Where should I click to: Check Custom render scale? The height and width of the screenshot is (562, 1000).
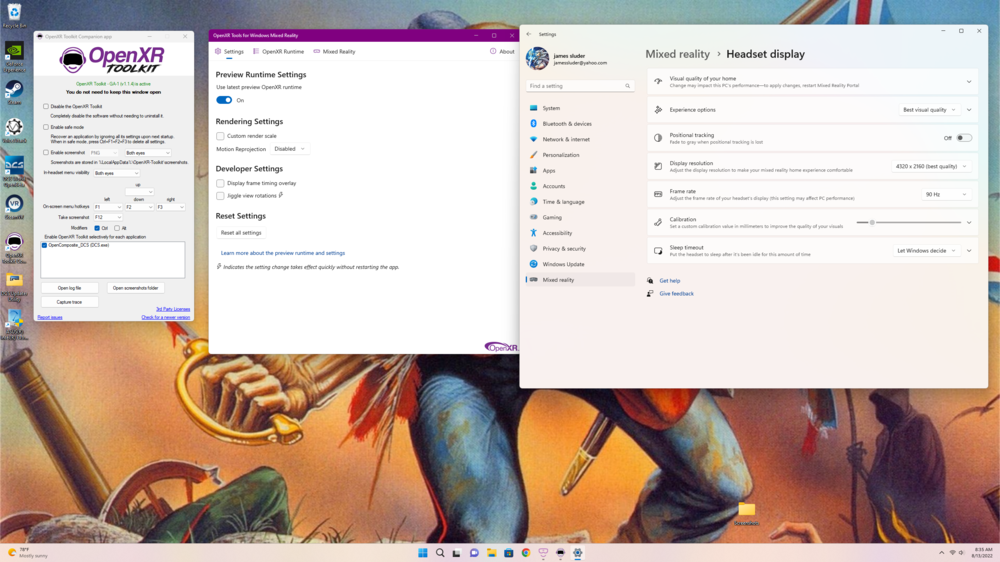(220, 136)
